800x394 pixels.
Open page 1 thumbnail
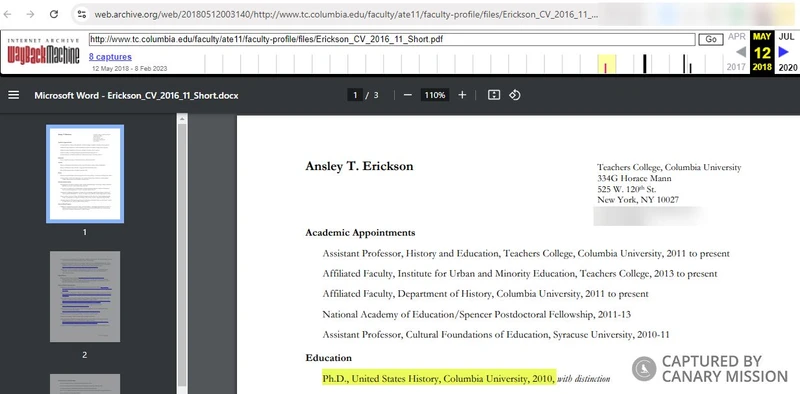(85, 174)
